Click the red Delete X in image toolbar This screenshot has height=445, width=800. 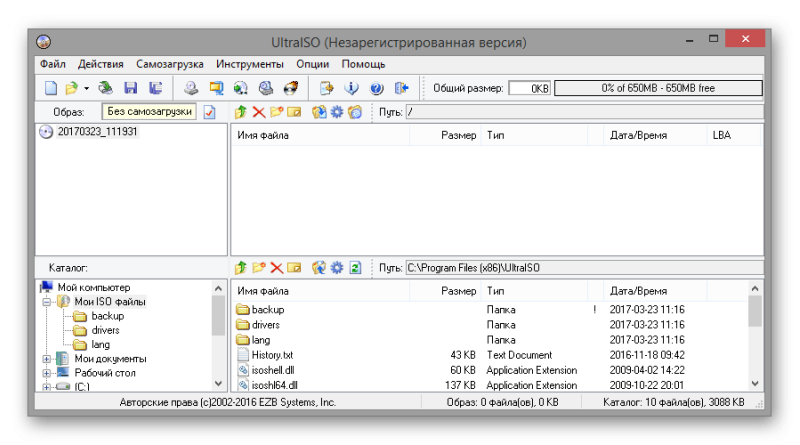coord(259,112)
